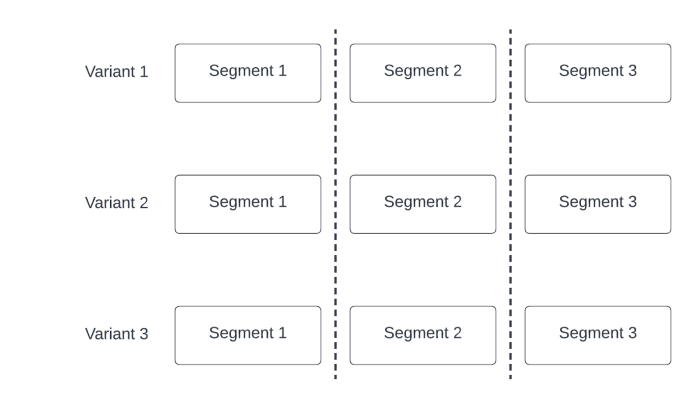Image resolution: width=700 pixels, height=408 pixels.
Task: Click dashed divider between Variant 1's Segments 2 and 3
Action: [510, 73]
